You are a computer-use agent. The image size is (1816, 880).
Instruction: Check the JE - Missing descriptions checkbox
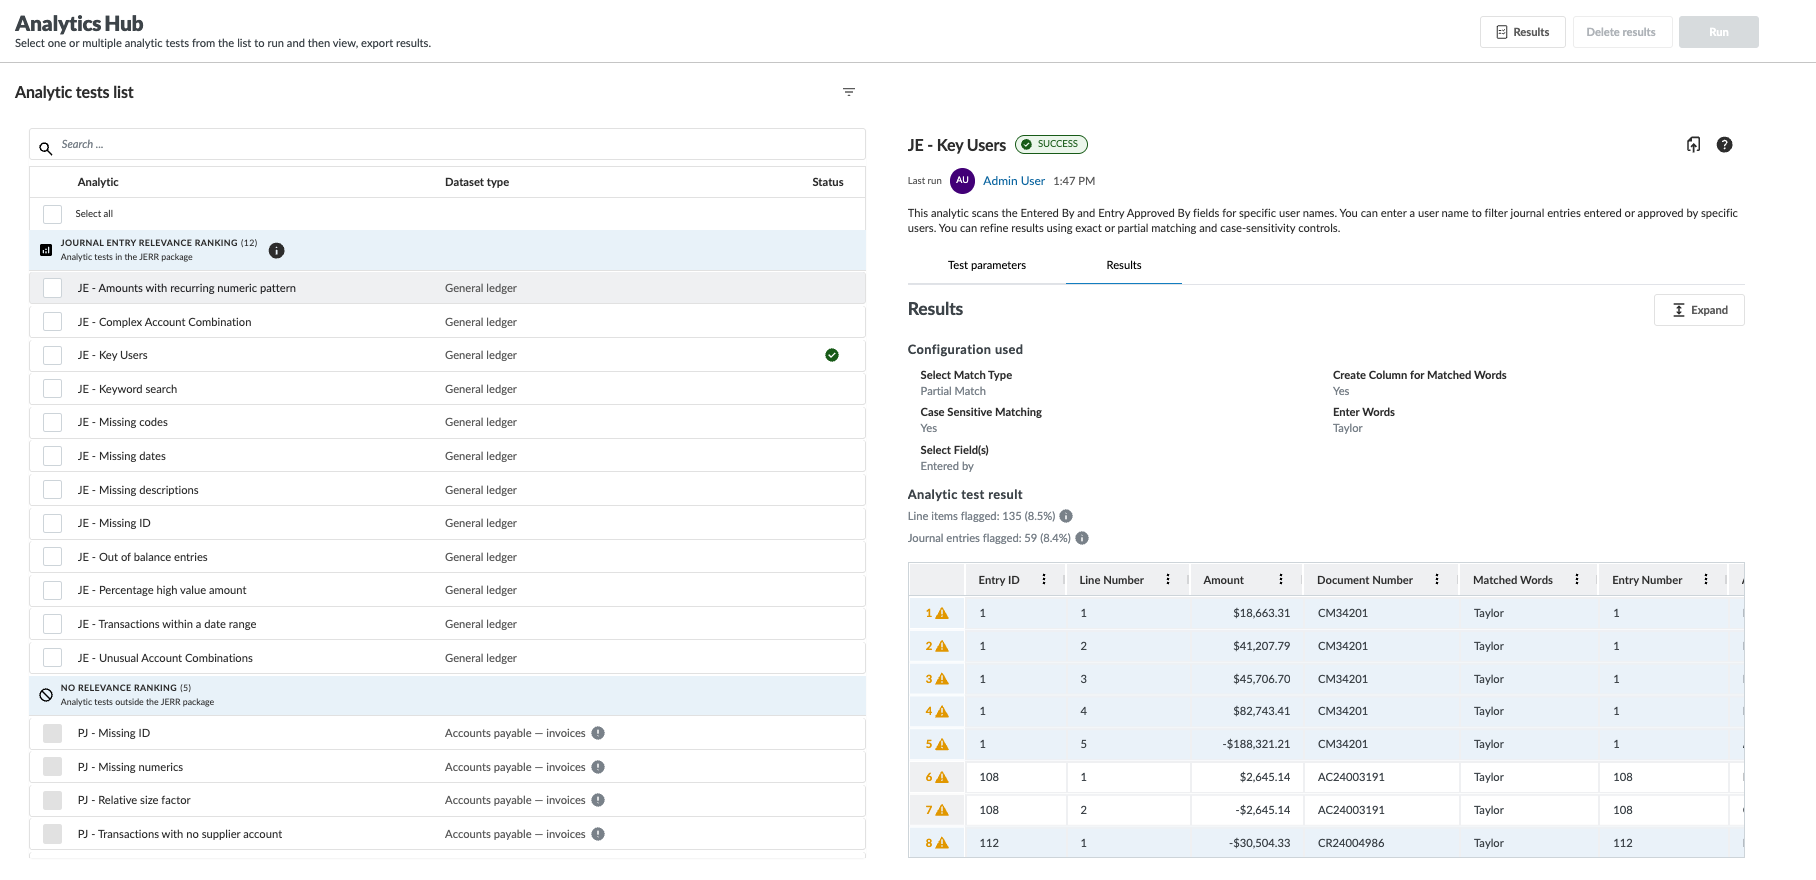[x=53, y=490]
